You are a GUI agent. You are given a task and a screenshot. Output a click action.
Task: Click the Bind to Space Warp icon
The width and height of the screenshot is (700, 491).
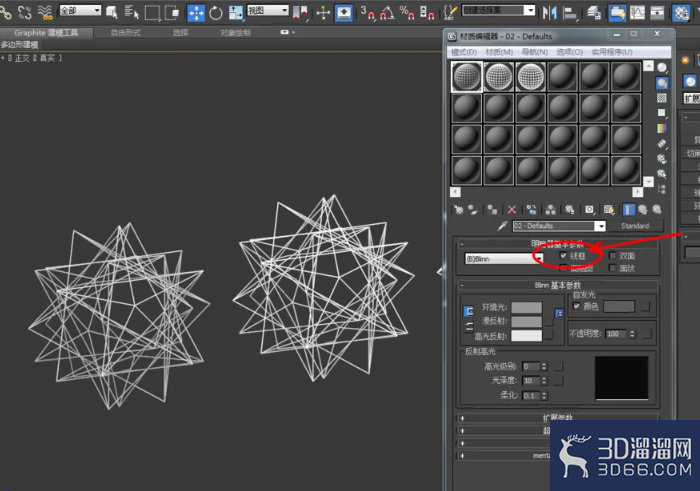pyautogui.click(x=45, y=12)
